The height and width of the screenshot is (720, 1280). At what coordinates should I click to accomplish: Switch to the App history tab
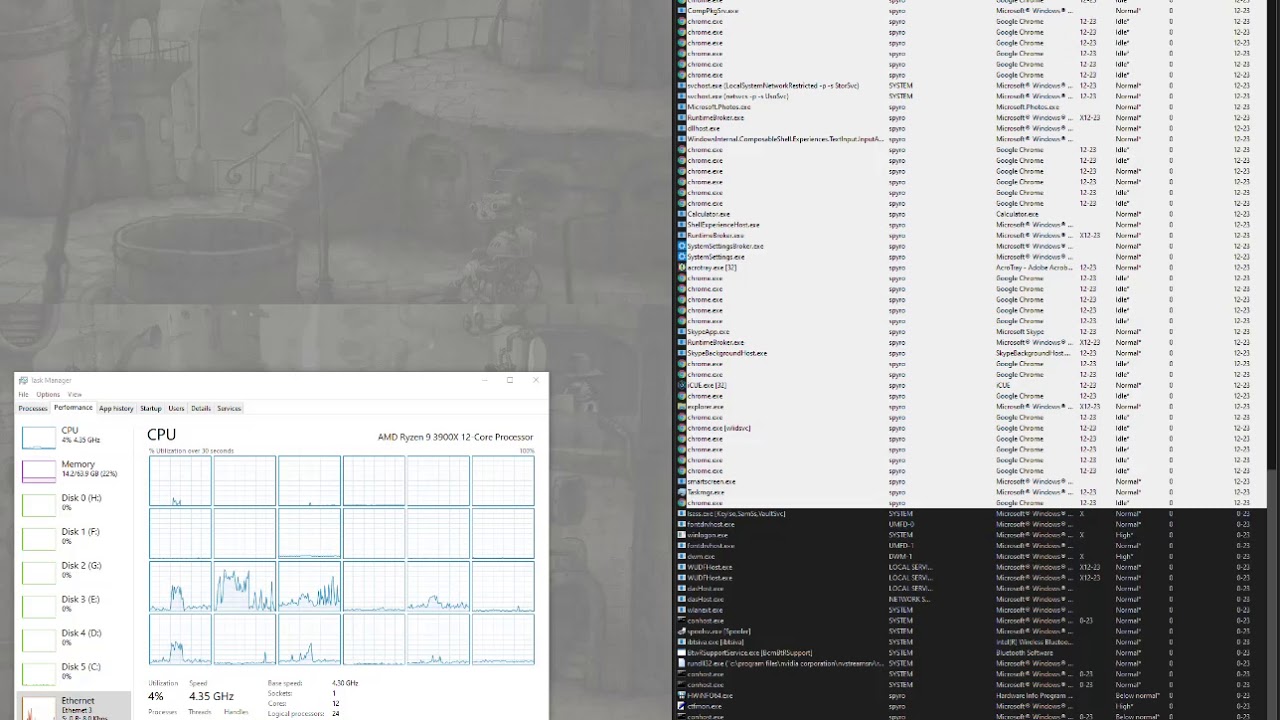coord(116,408)
